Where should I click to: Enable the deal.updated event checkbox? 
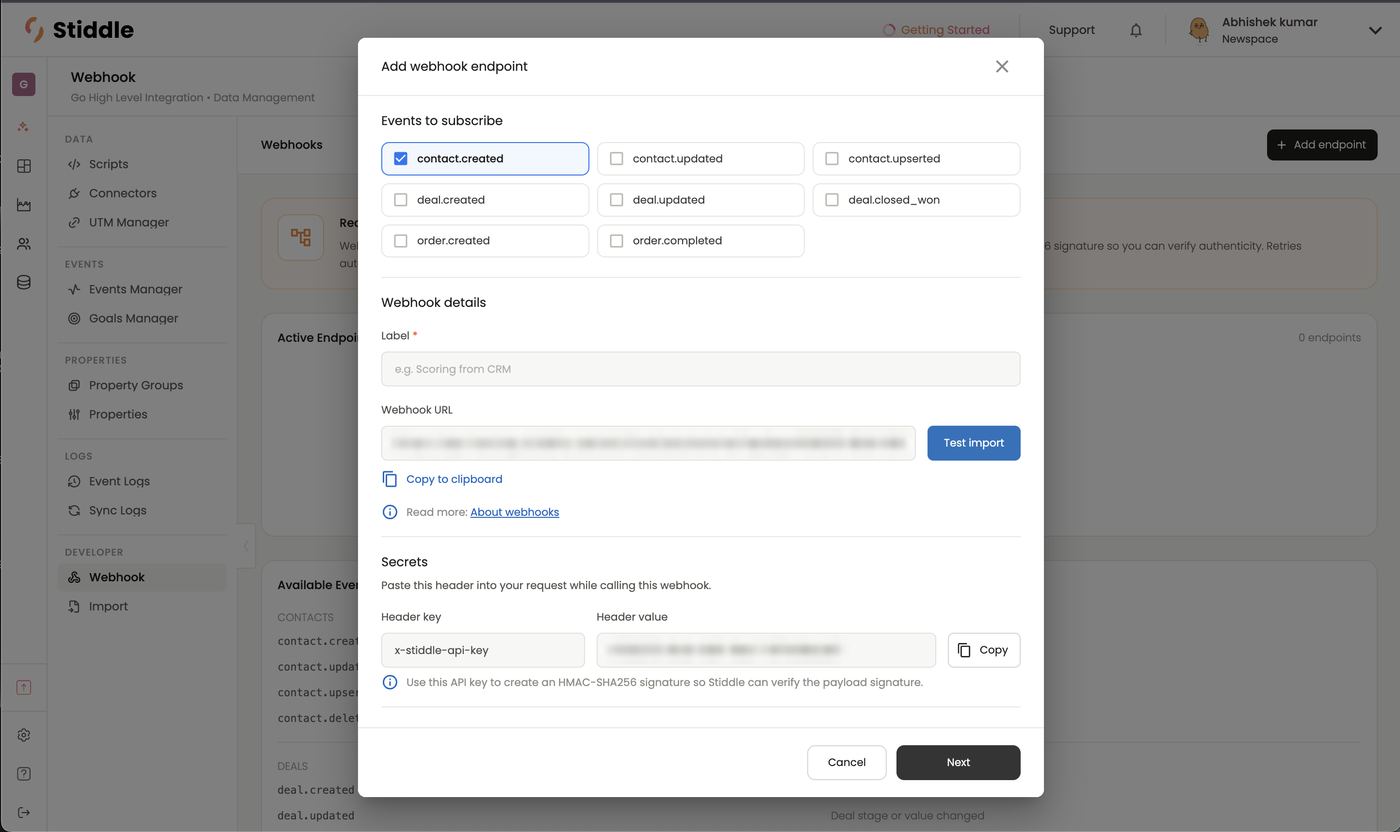click(x=617, y=200)
